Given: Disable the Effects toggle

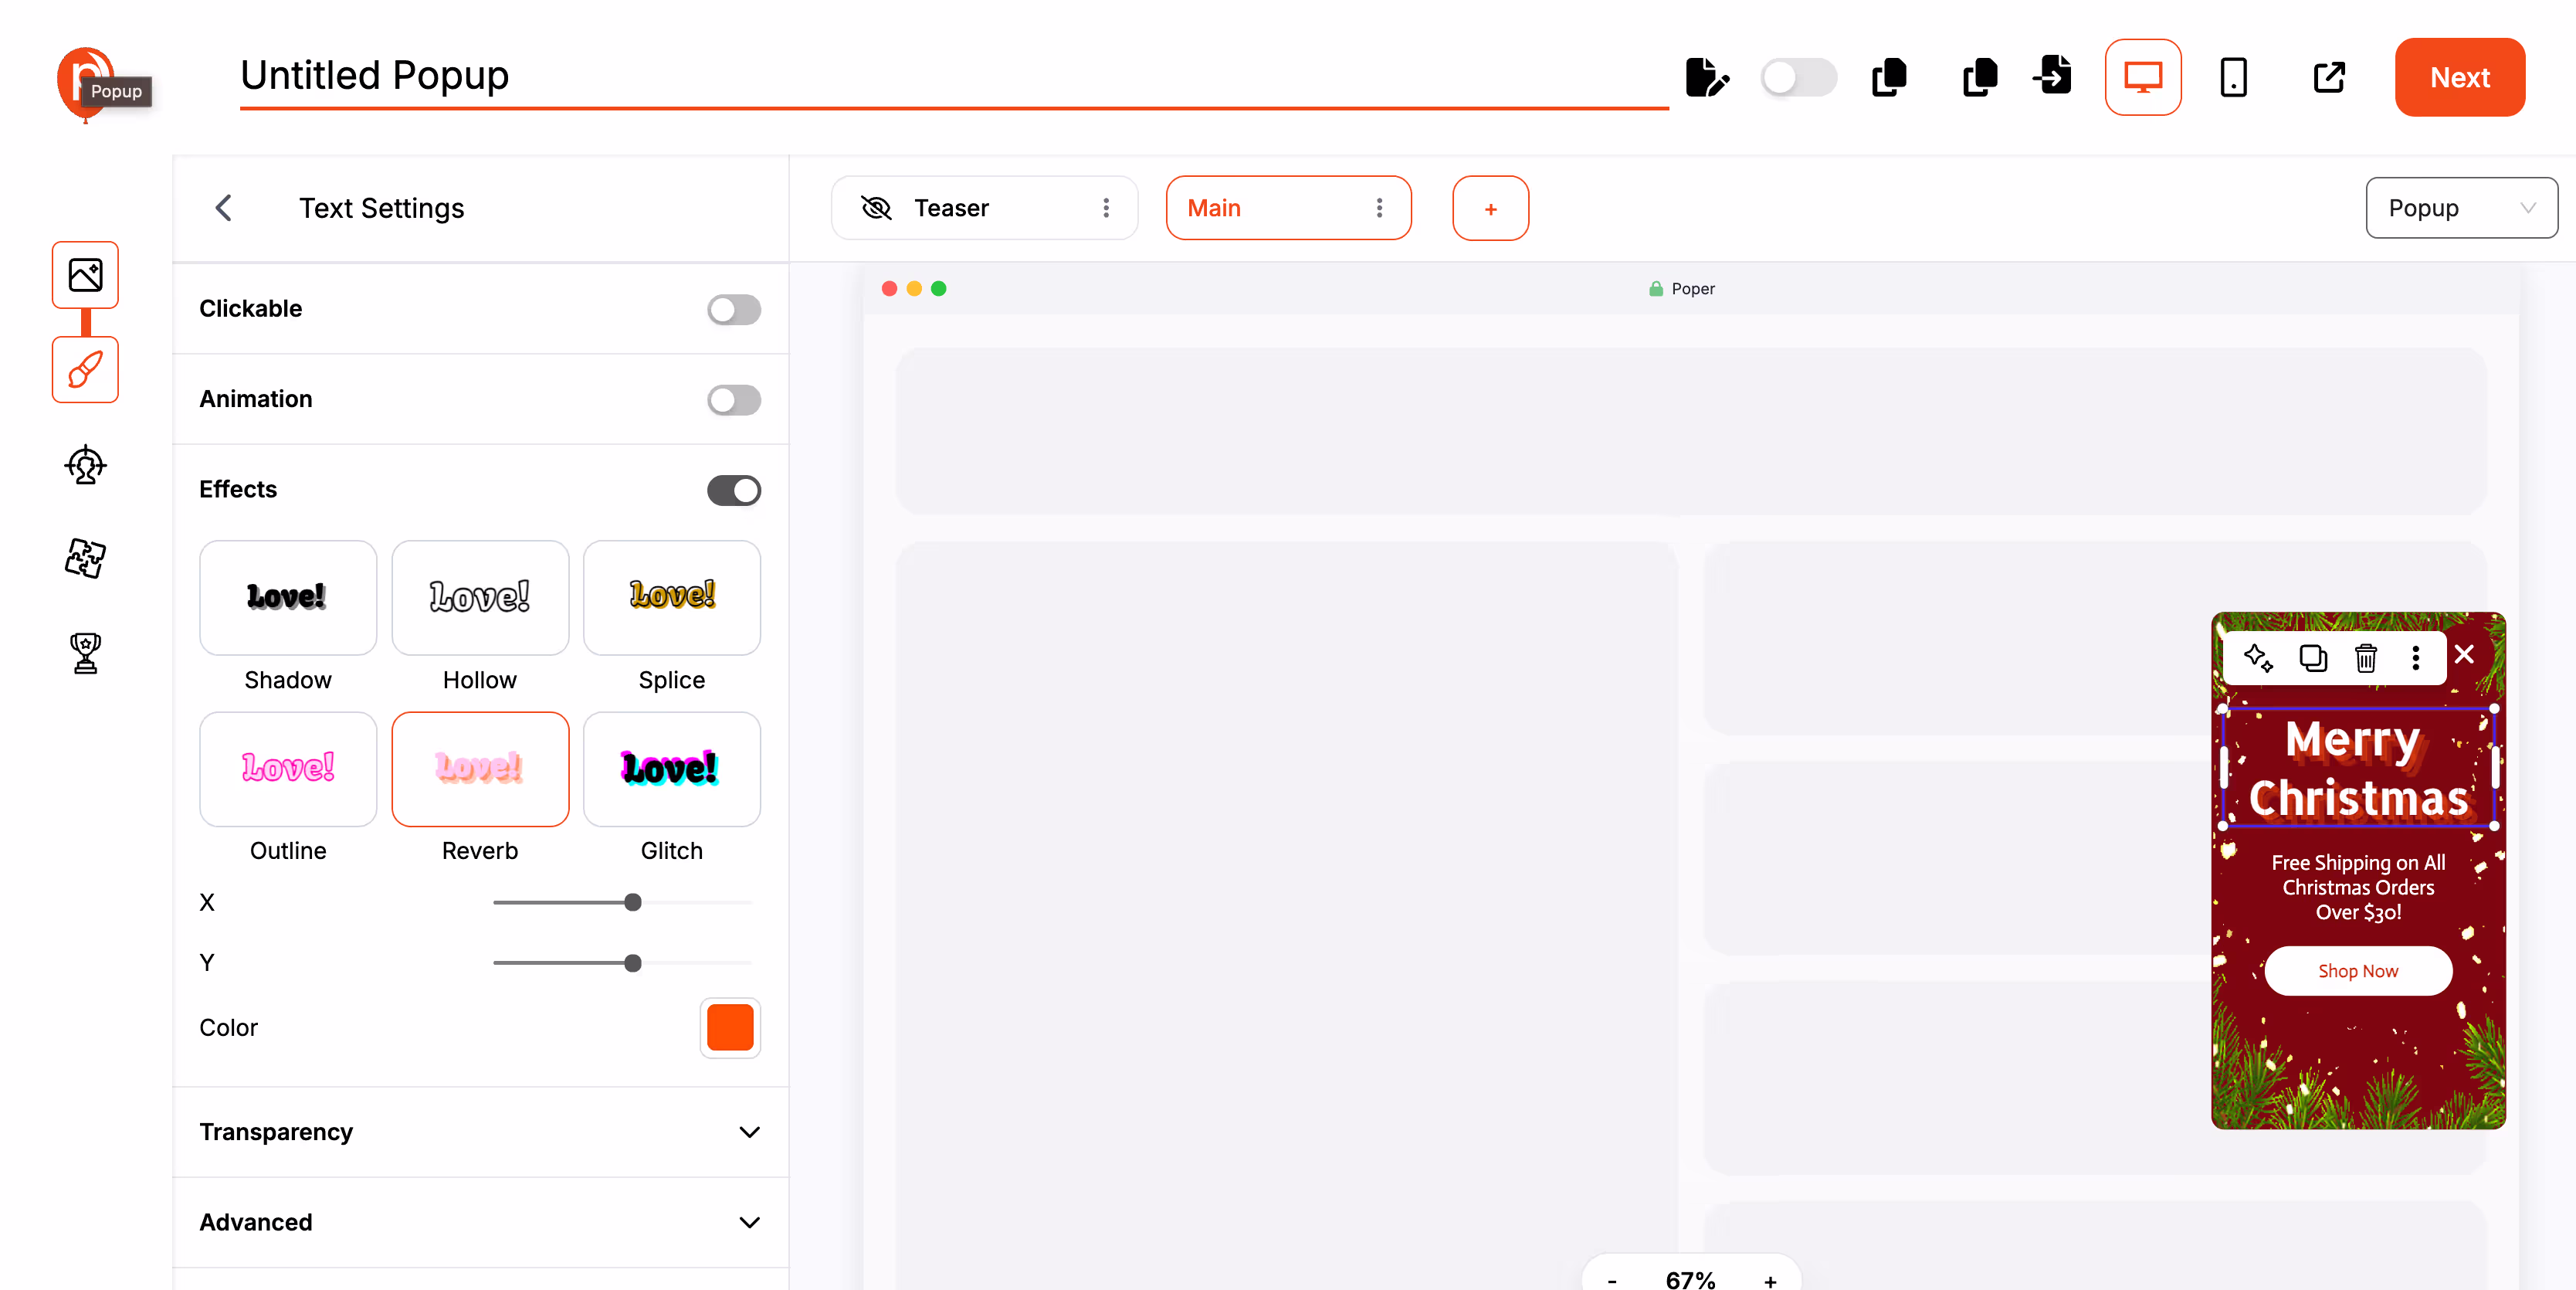Looking at the screenshot, I should [733, 490].
